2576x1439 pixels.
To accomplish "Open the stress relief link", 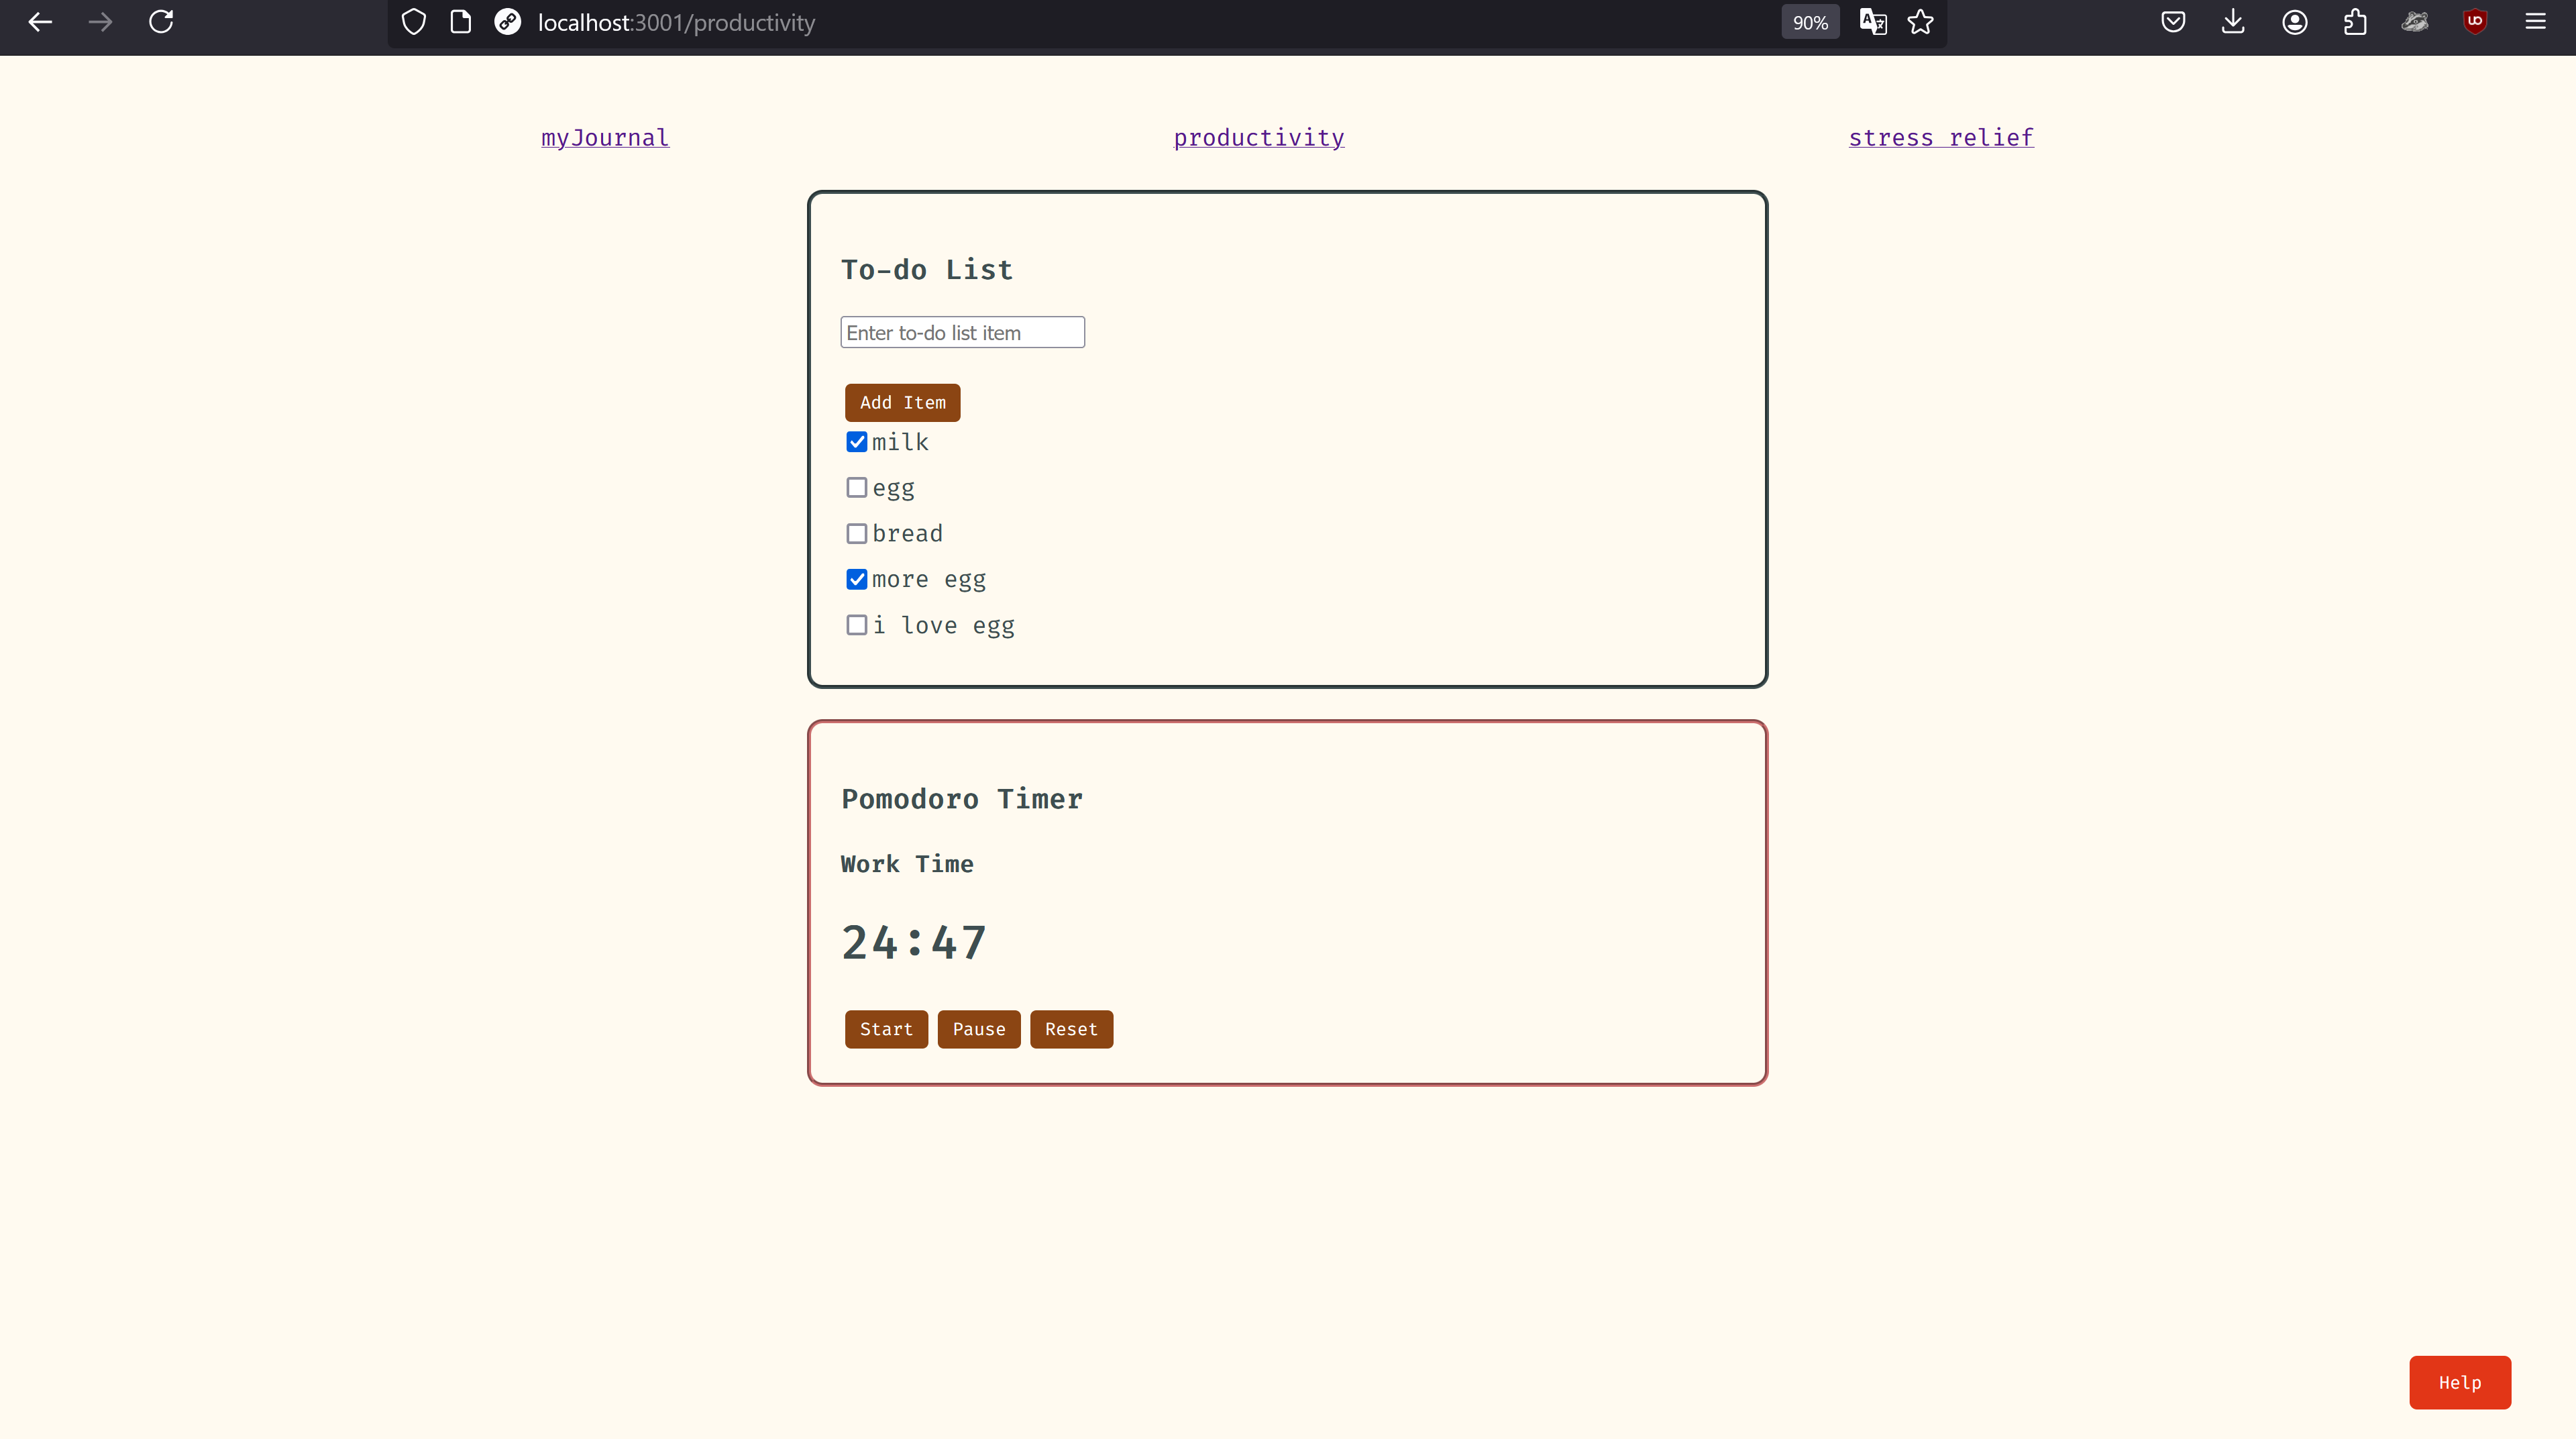I will 1940,138.
